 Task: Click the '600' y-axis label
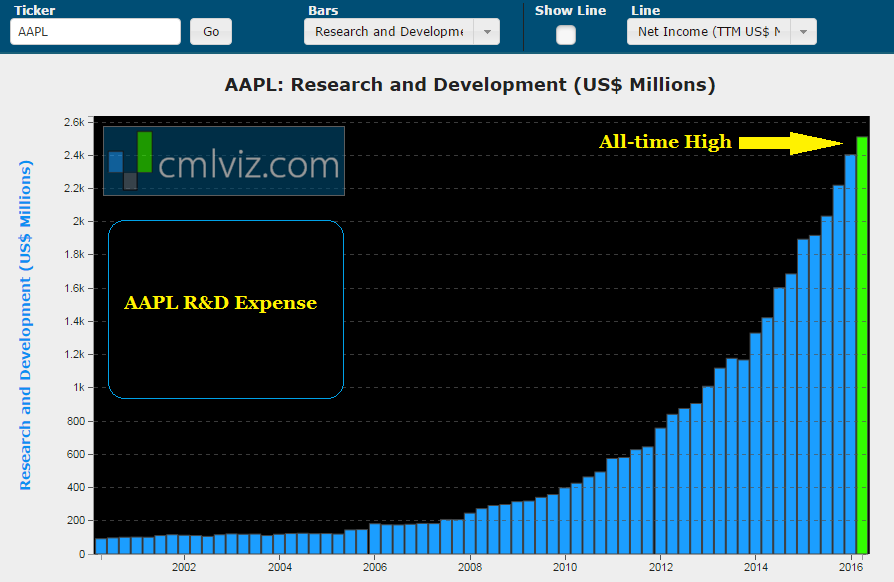pos(76,454)
